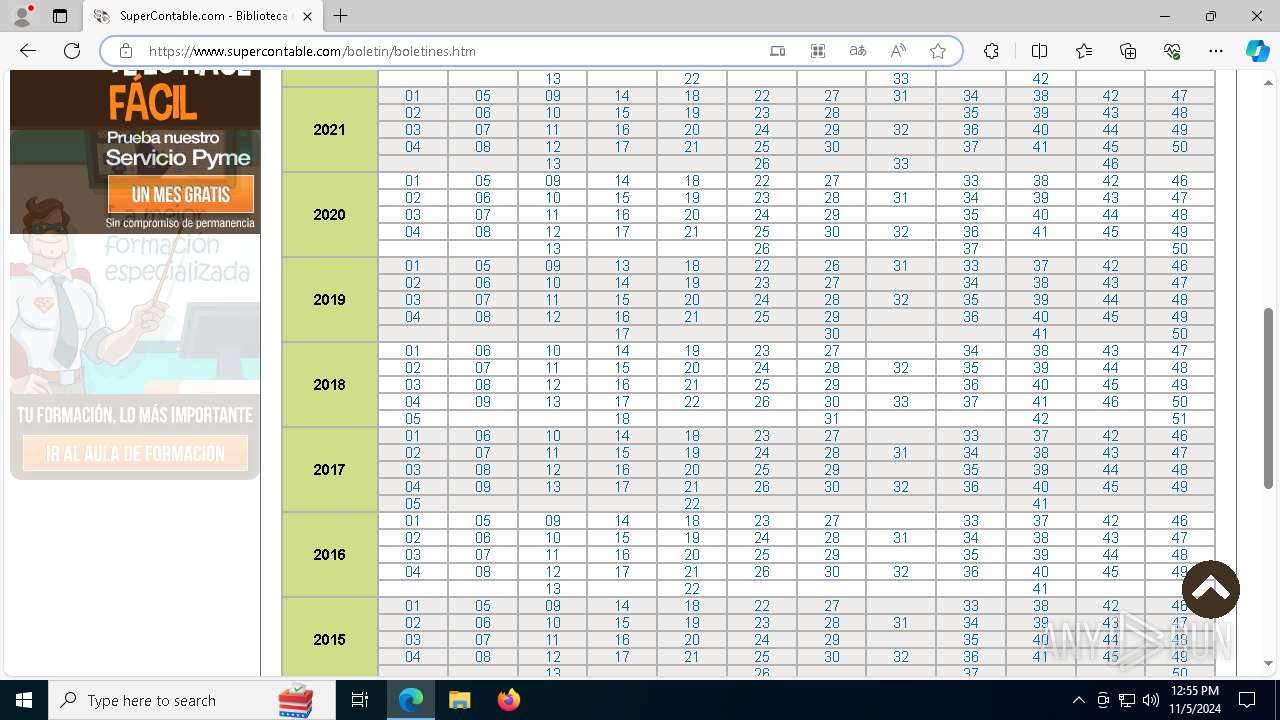Open a new browser tab

pyautogui.click(x=341, y=16)
